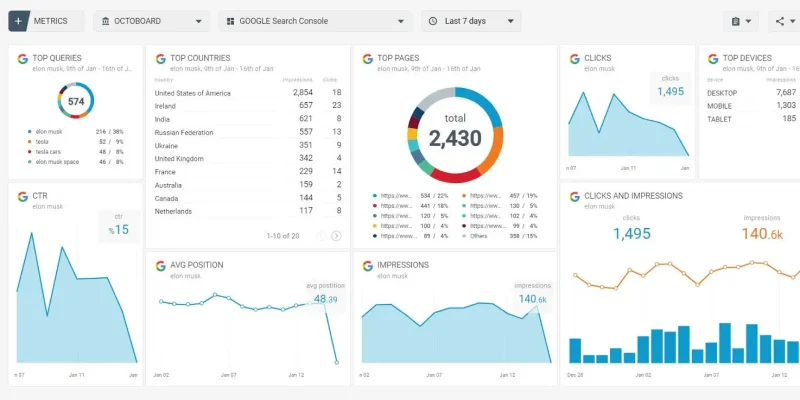The image size is (800, 400).
Task: Click the dashboard grid icon beside GOOGLE Search Console
Action: pyautogui.click(x=231, y=21)
